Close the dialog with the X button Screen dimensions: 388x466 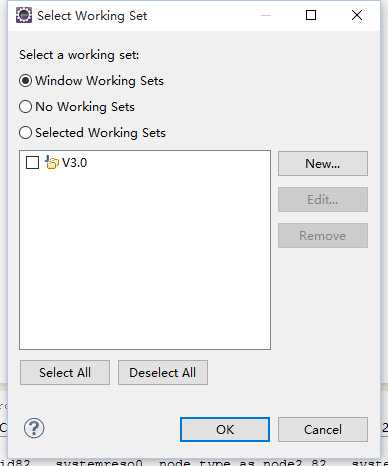357,15
